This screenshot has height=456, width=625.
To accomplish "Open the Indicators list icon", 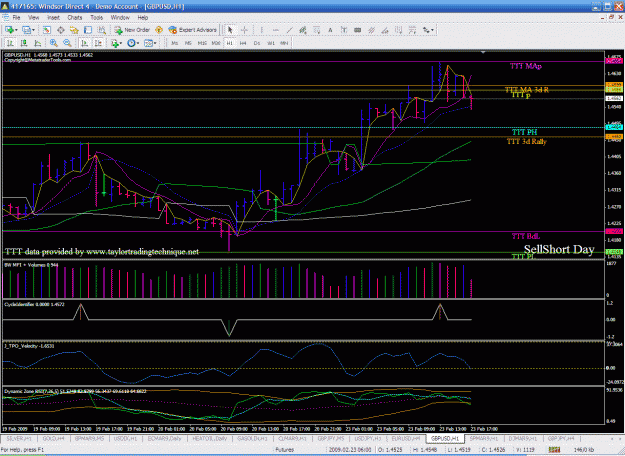I will (x=115, y=43).
